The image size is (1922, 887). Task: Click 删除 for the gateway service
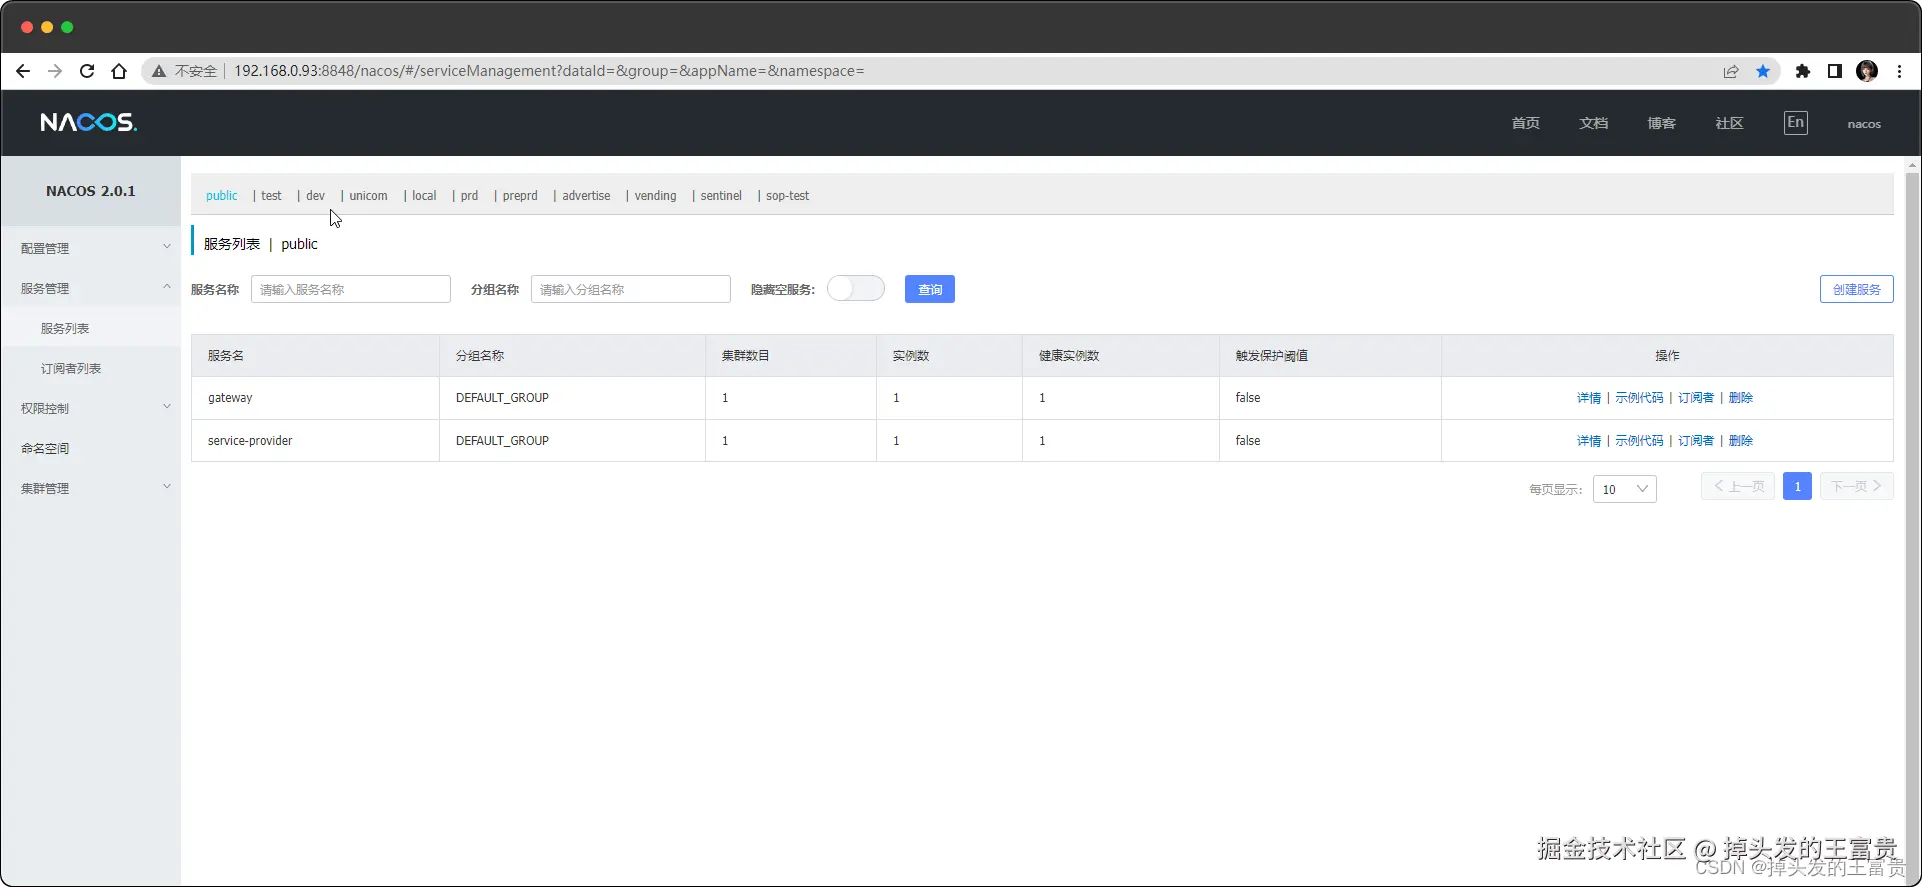tap(1741, 398)
